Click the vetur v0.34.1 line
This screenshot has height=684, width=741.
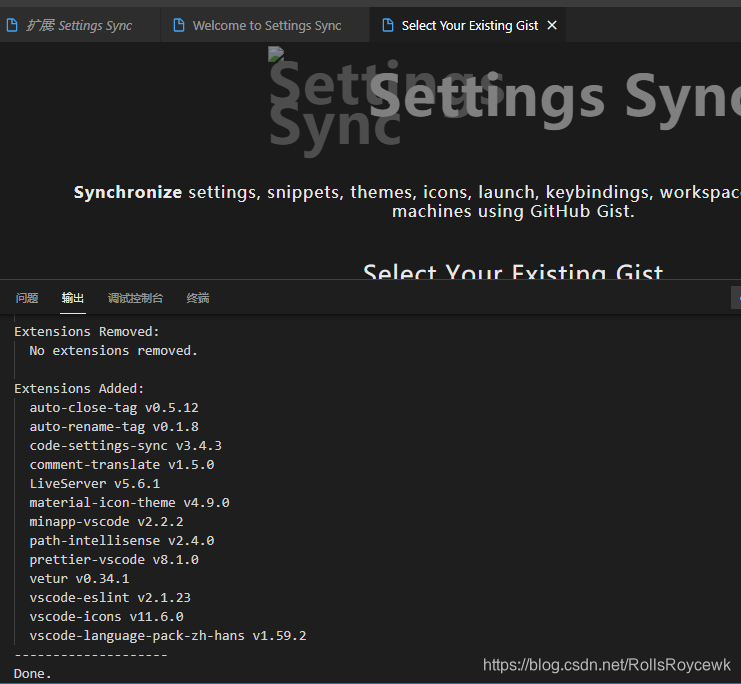pyautogui.click(x=79, y=579)
